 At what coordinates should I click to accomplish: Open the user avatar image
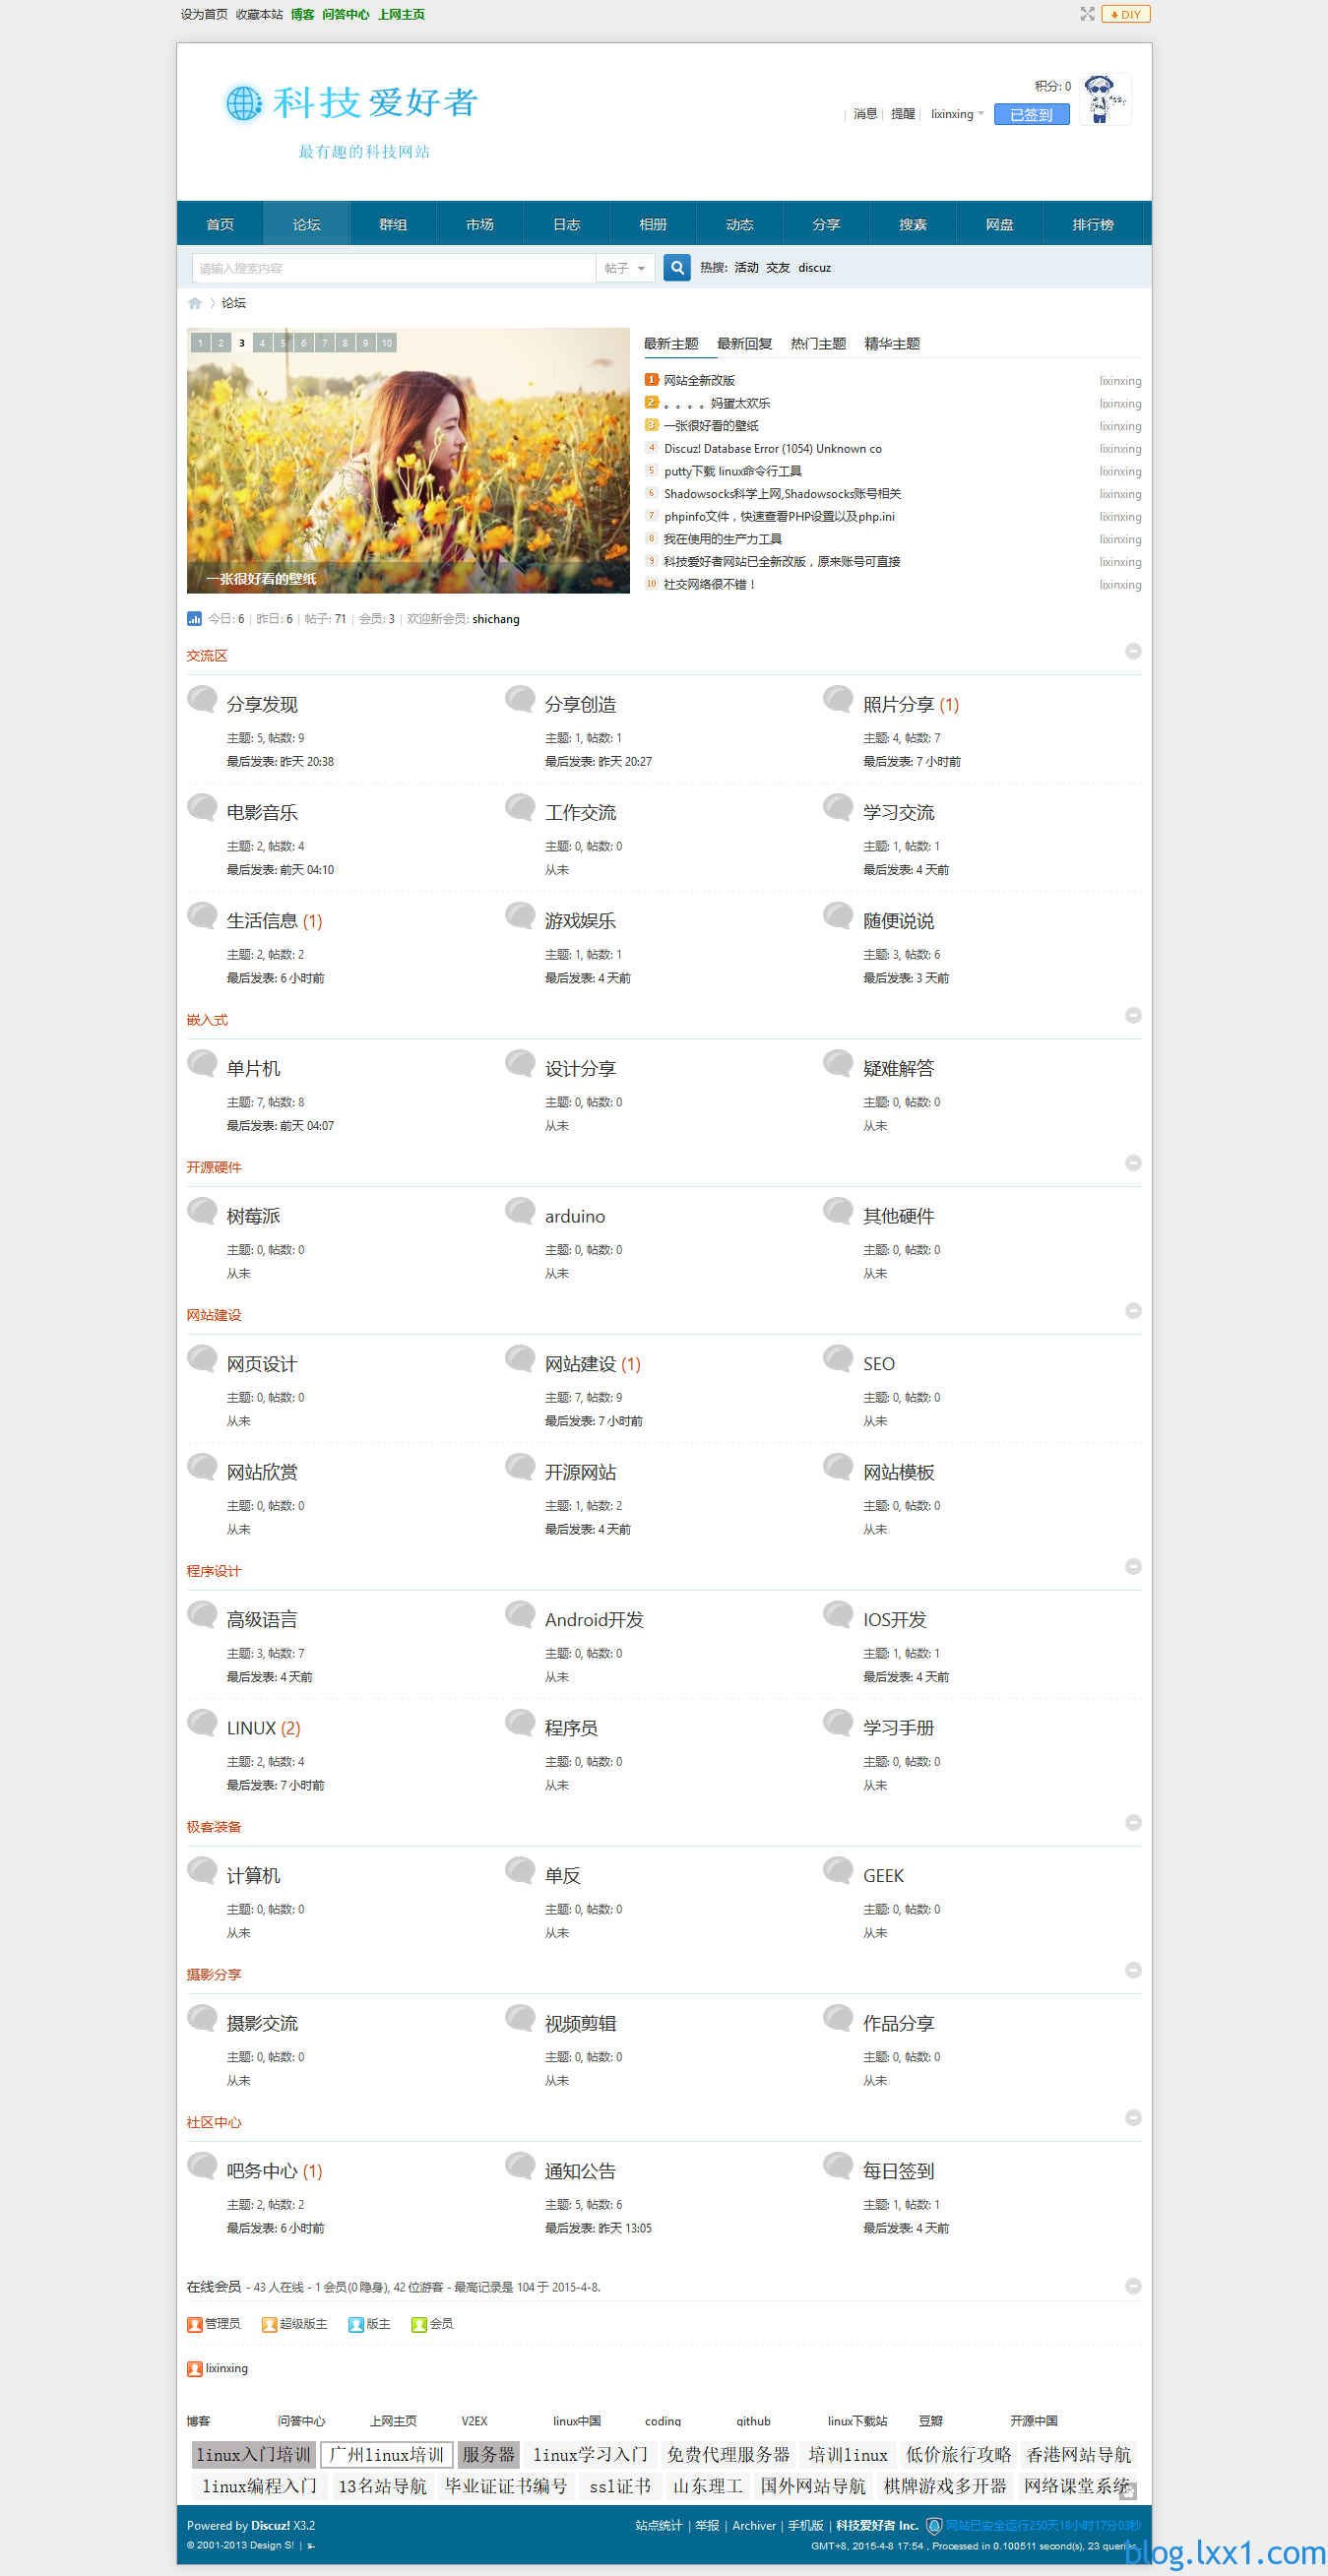click(x=1105, y=99)
